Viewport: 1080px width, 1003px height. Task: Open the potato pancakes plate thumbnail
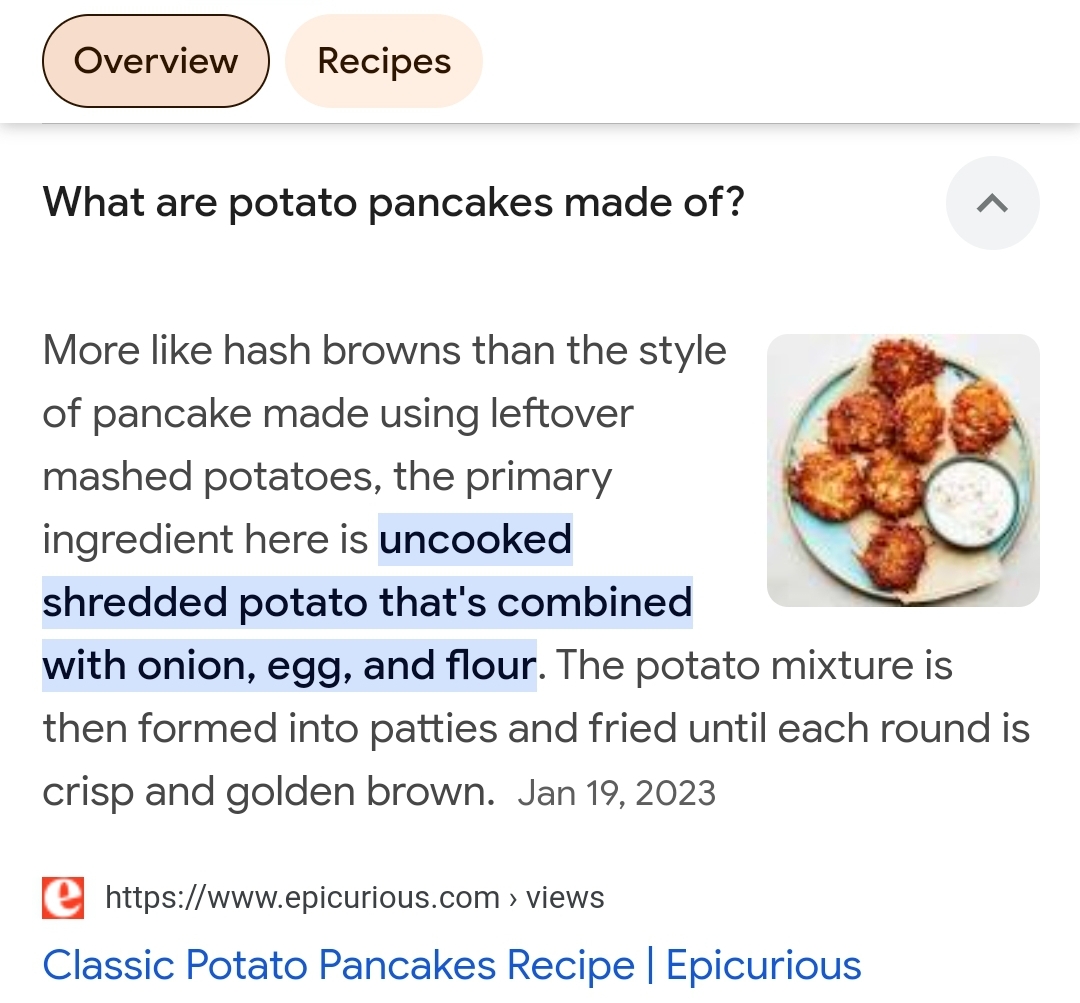tap(903, 470)
